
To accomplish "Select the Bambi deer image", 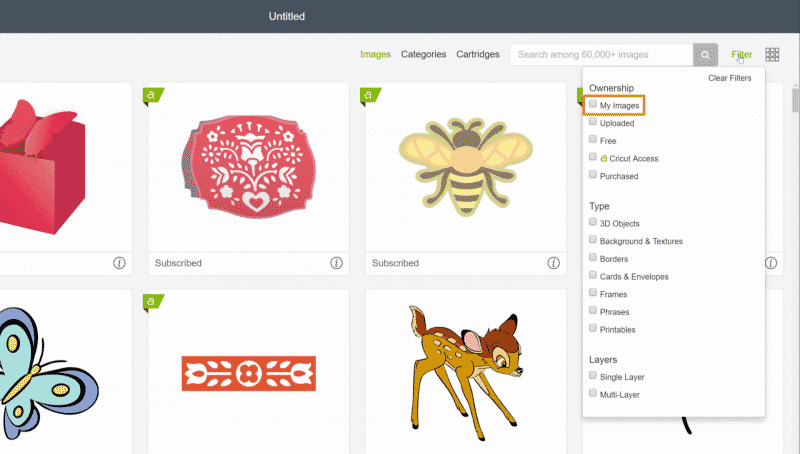I will pyautogui.click(x=465, y=372).
